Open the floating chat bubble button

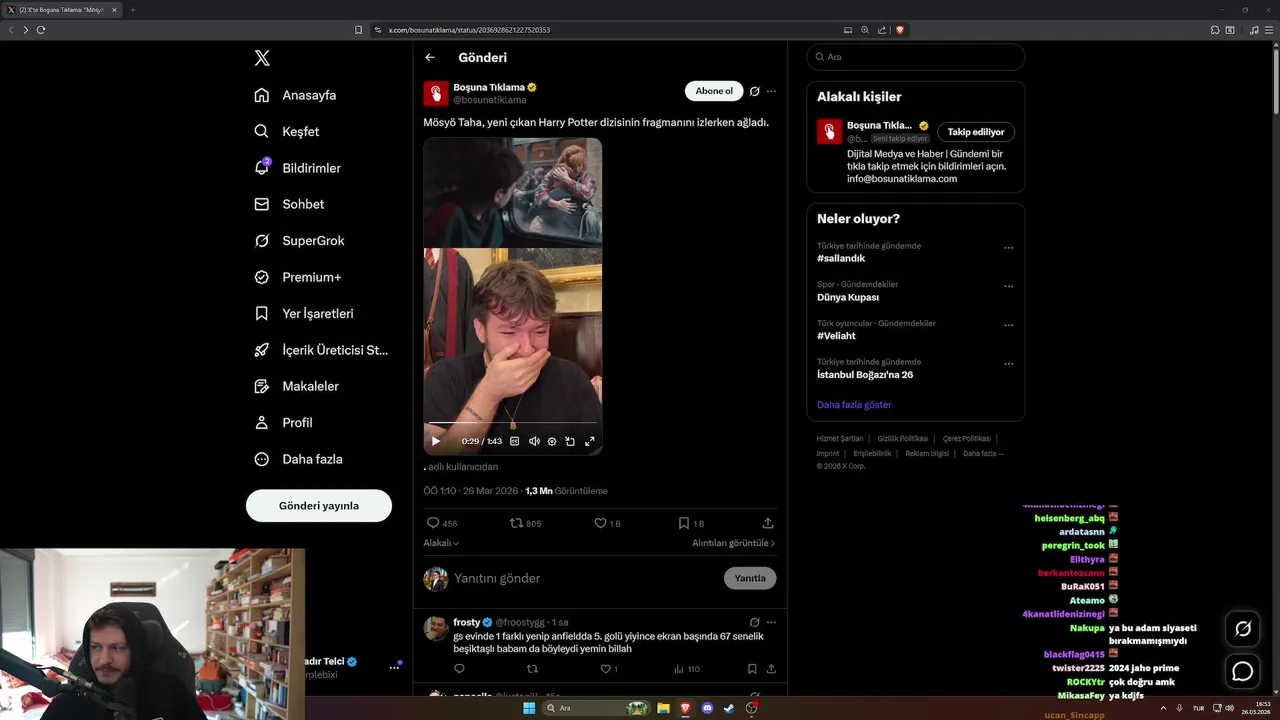[1243, 671]
